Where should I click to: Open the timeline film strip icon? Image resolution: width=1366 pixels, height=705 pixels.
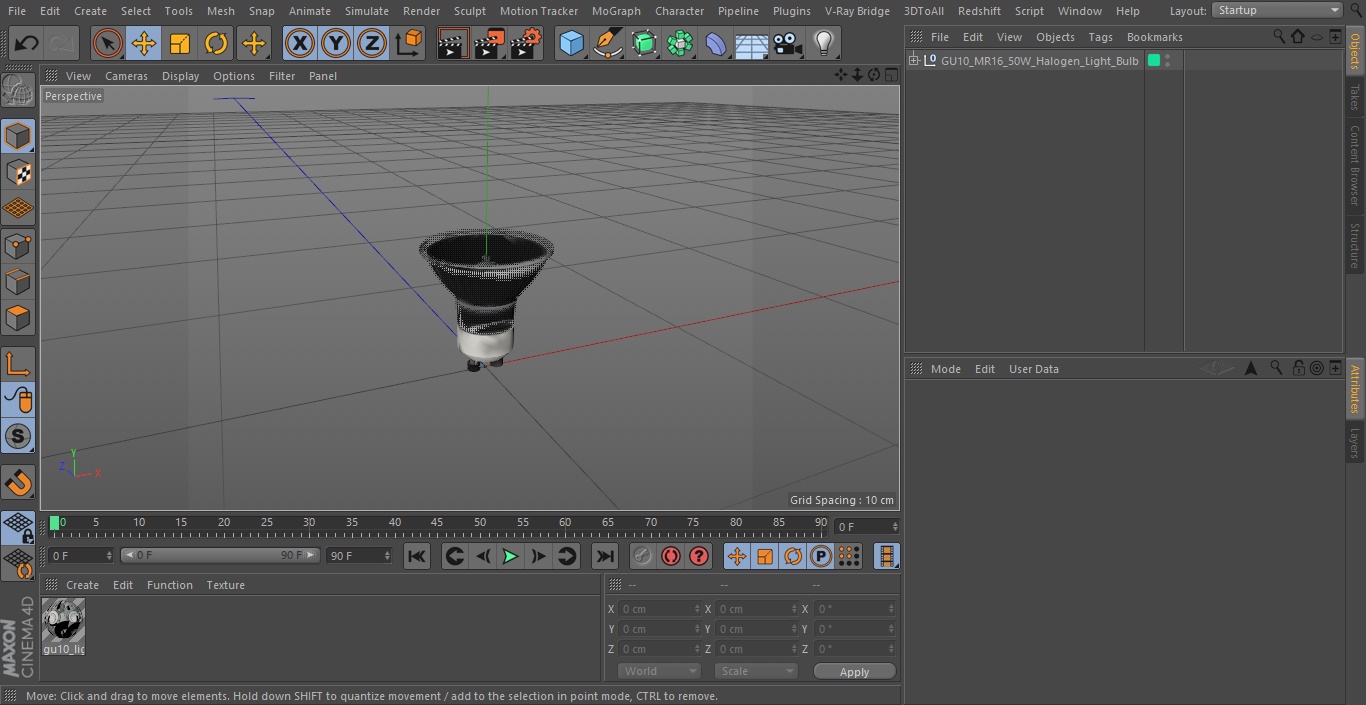pyautogui.click(x=886, y=556)
